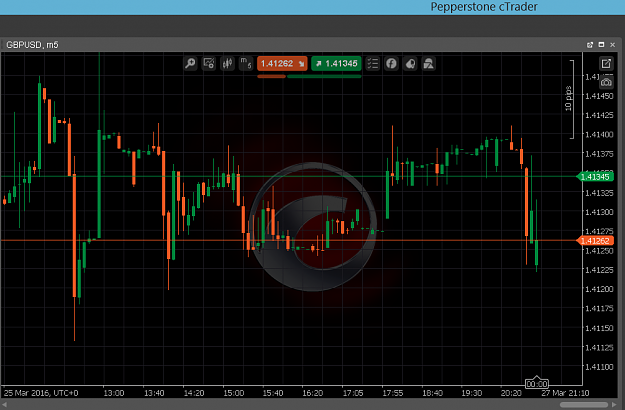Image resolution: width=625 pixels, height=410 pixels.
Task: Close the GBPUSD chart panel
Action: [x=613, y=45]
